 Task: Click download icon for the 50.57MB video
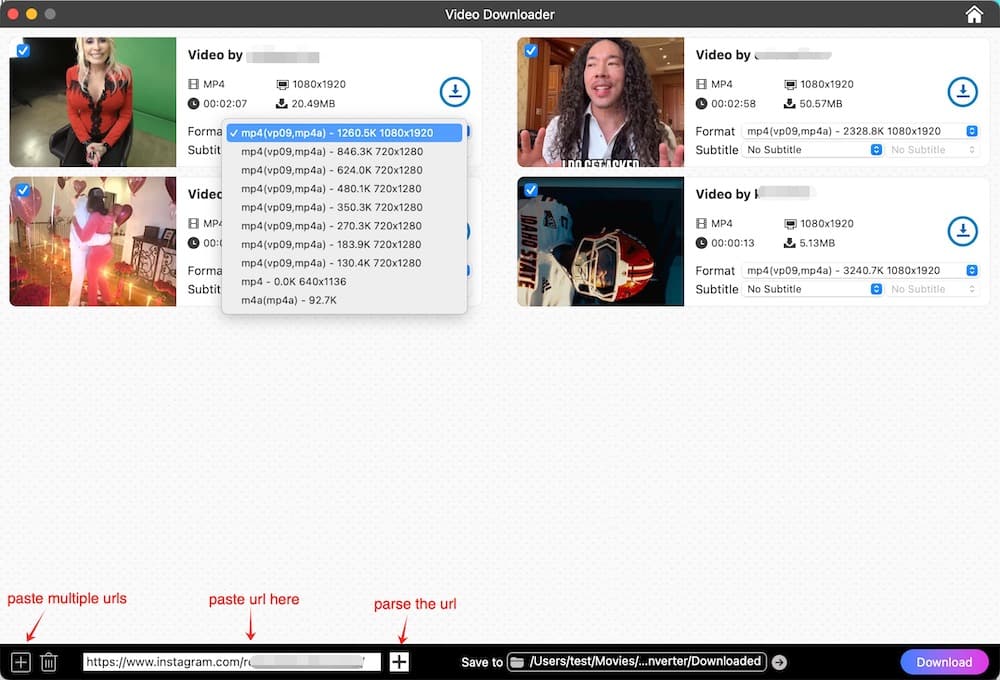pos(962,92)
